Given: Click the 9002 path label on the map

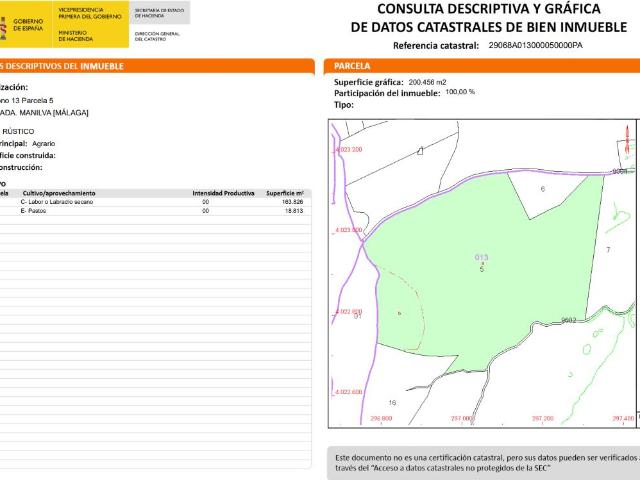Looking at the screenshot, I should (568, 320).
